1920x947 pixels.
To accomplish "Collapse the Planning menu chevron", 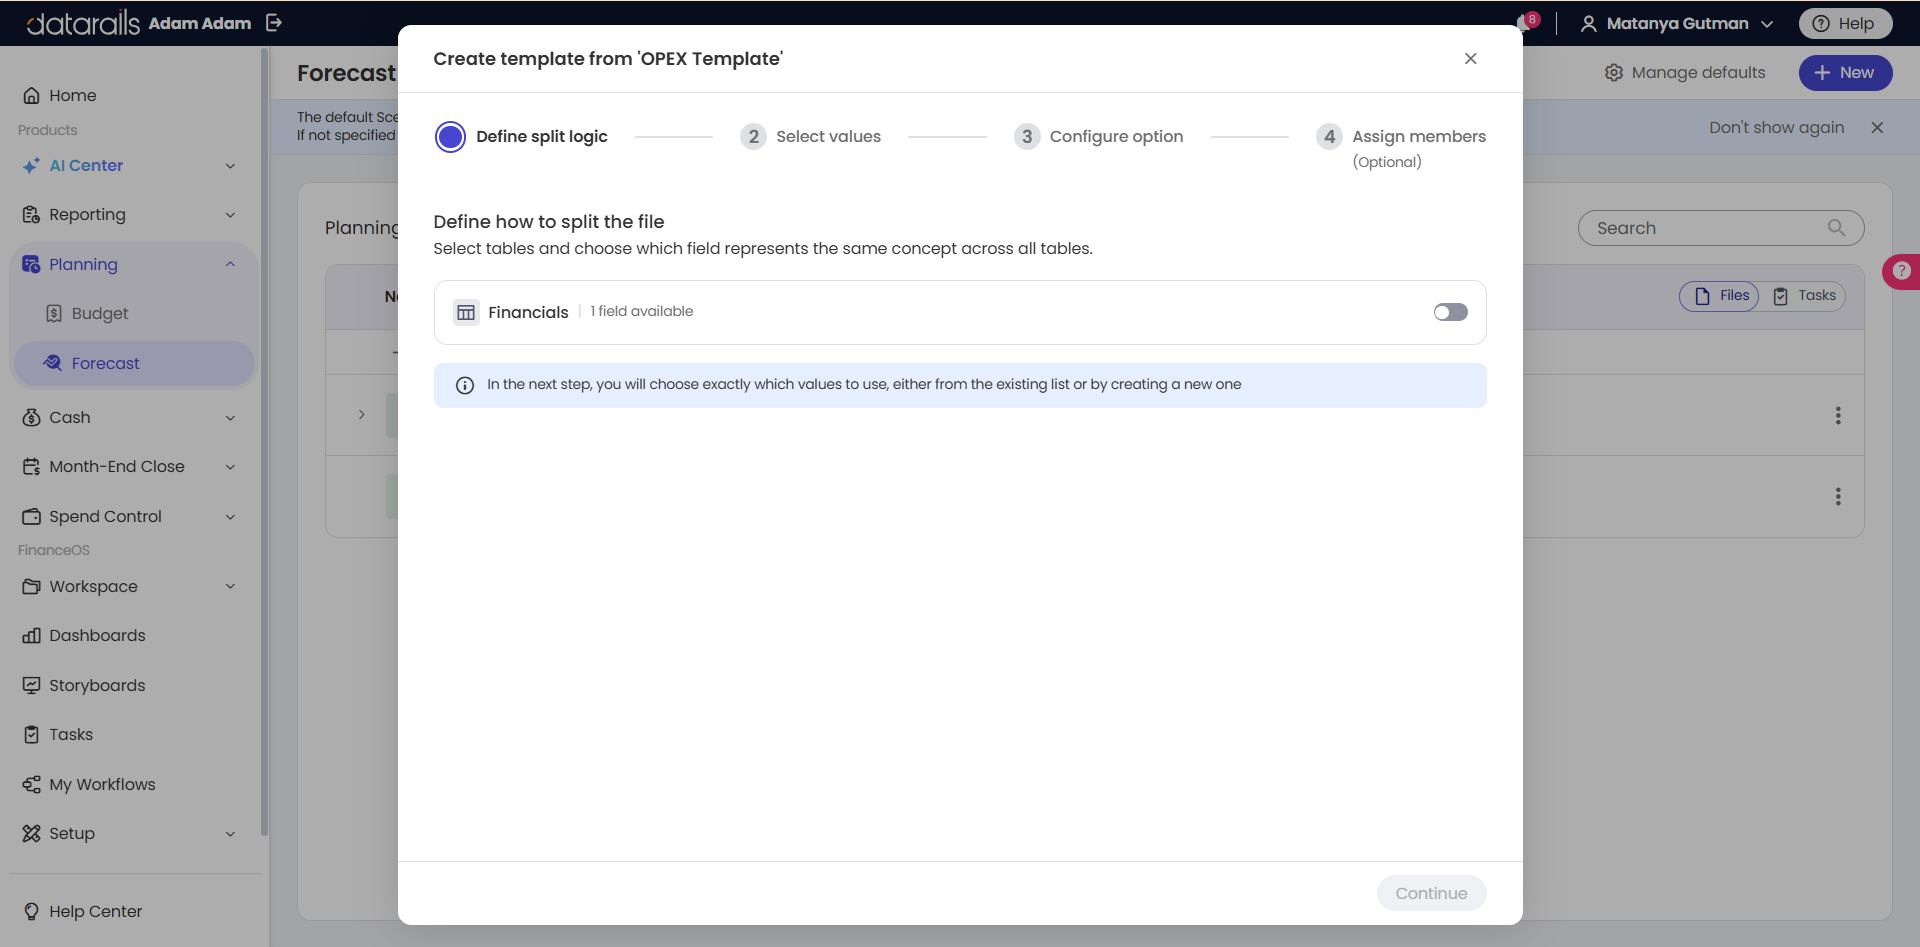I will coord(231,265).
